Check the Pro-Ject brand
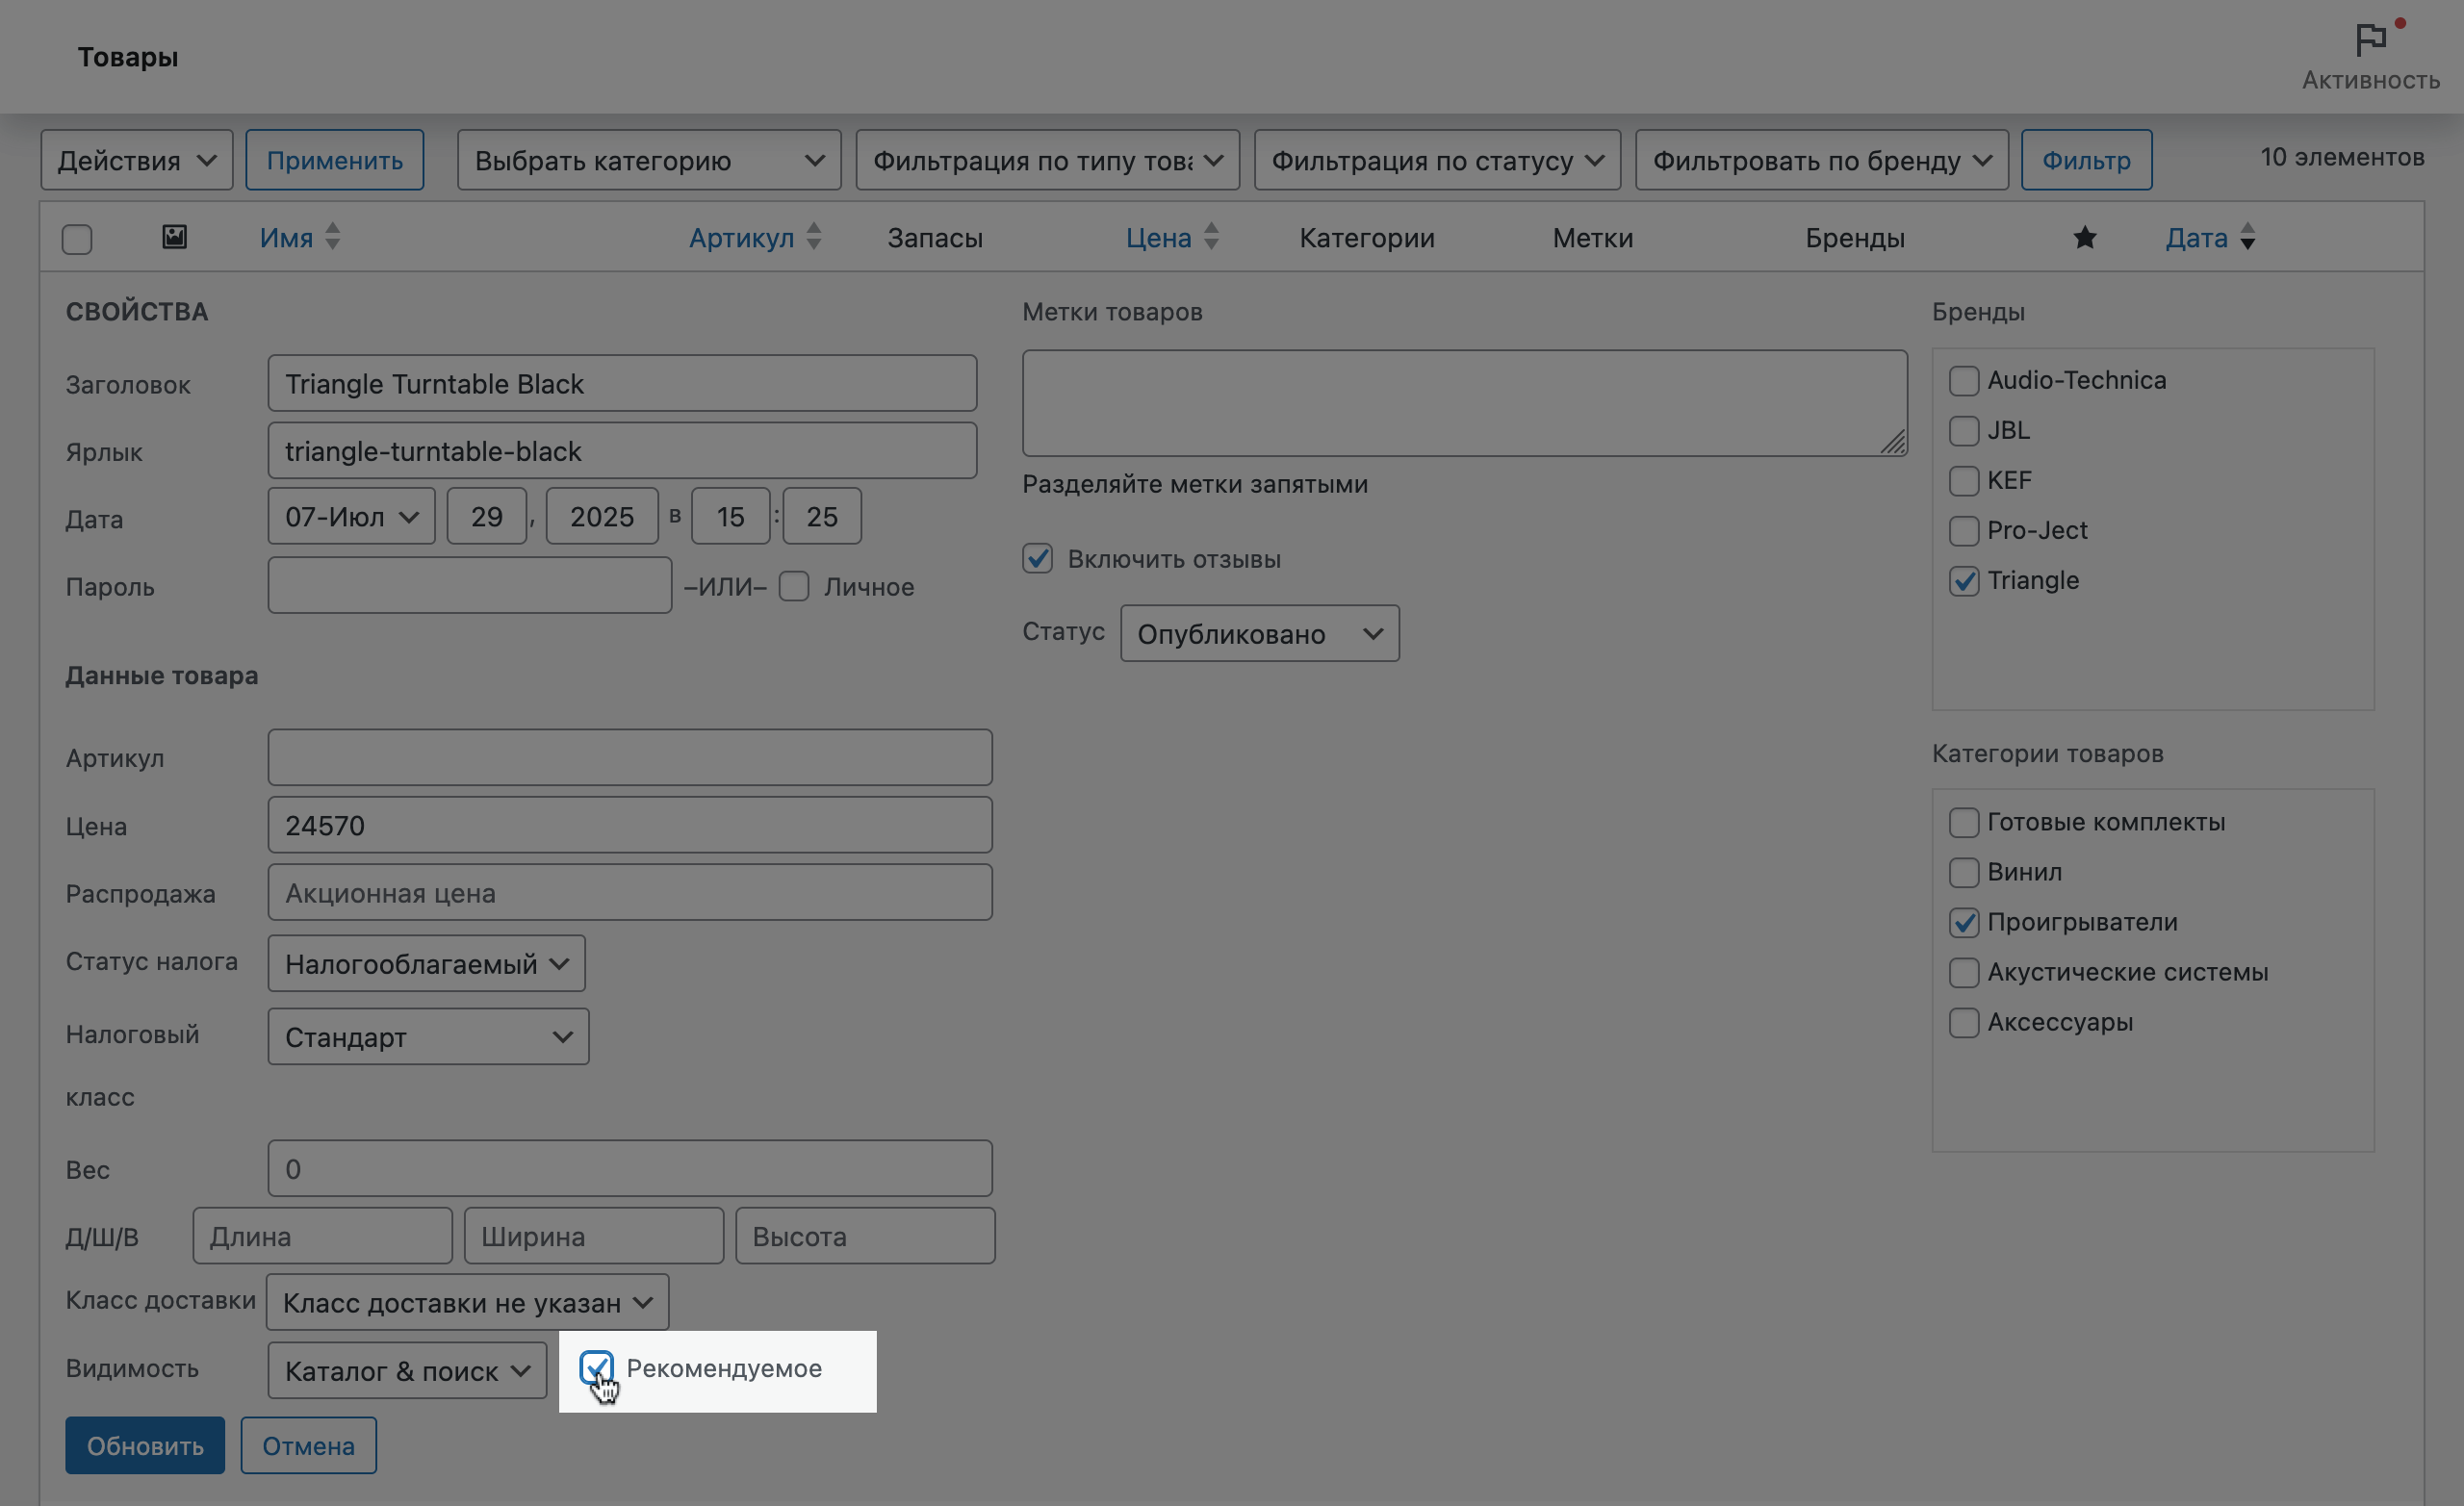Viewport: 2464px width, 1506px height. click(x=1963, y=531)
